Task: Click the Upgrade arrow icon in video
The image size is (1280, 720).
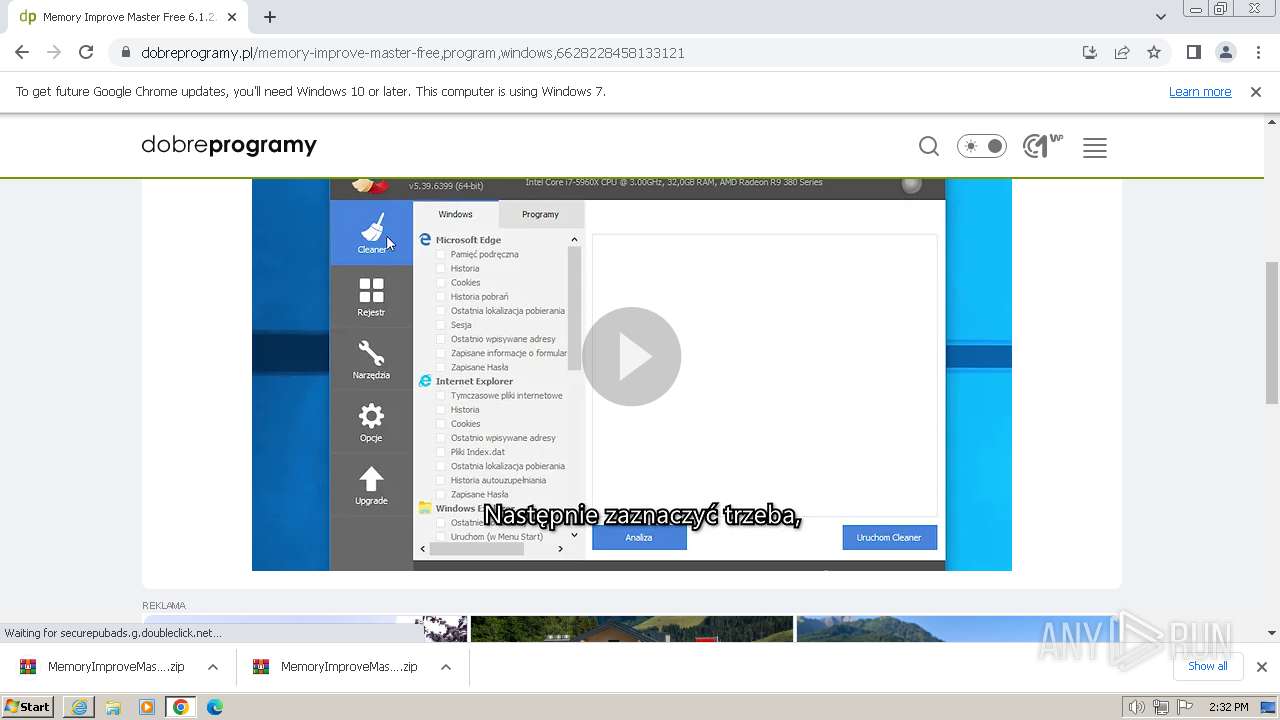Action: (x=371, y=485)
